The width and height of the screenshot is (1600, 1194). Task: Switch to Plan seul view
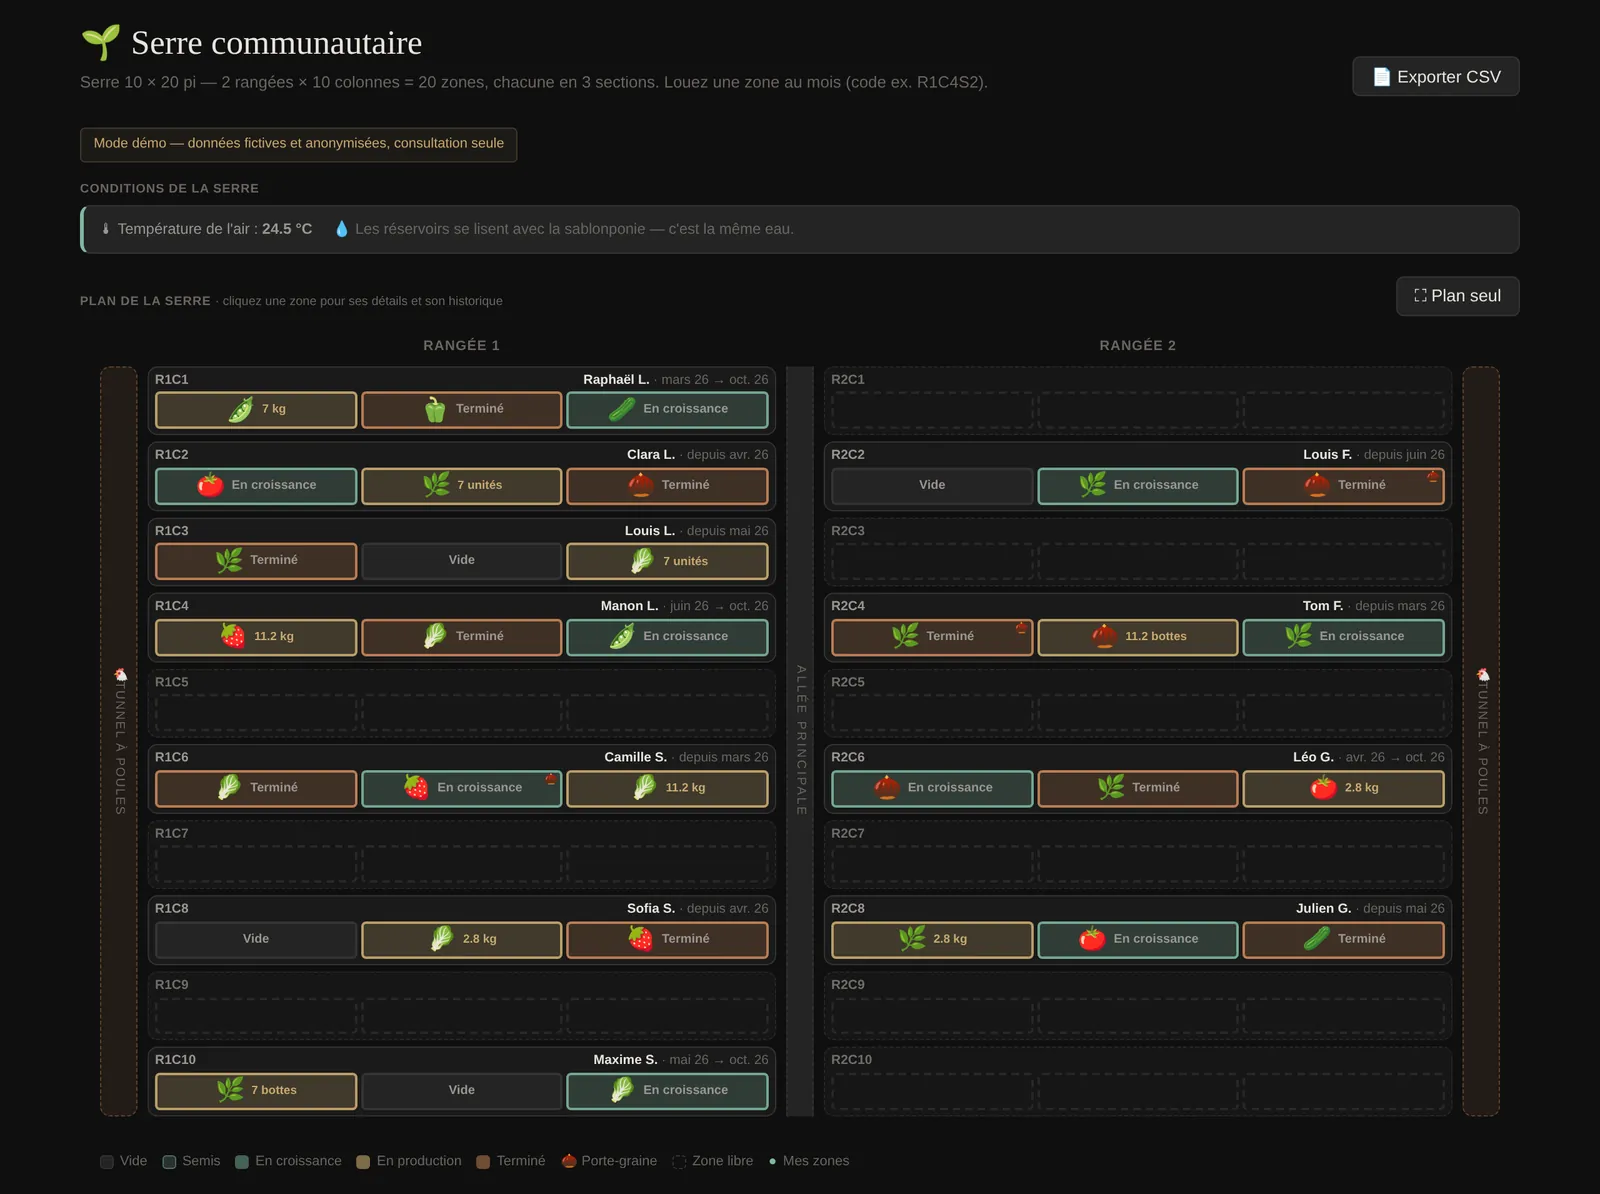point(1458,296)
